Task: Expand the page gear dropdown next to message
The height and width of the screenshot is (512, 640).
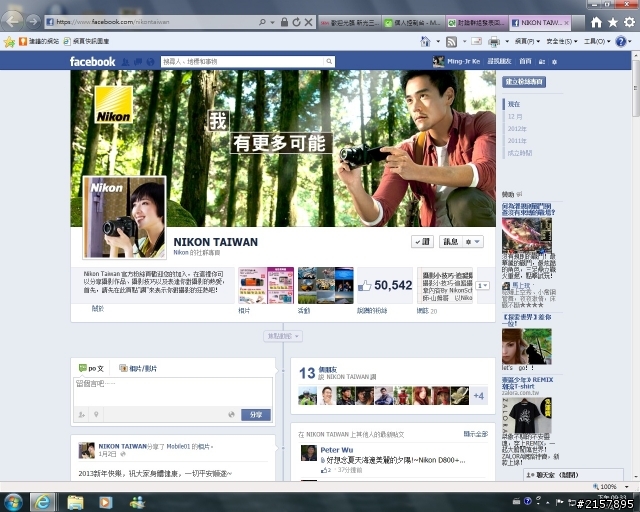Action: 473,242
